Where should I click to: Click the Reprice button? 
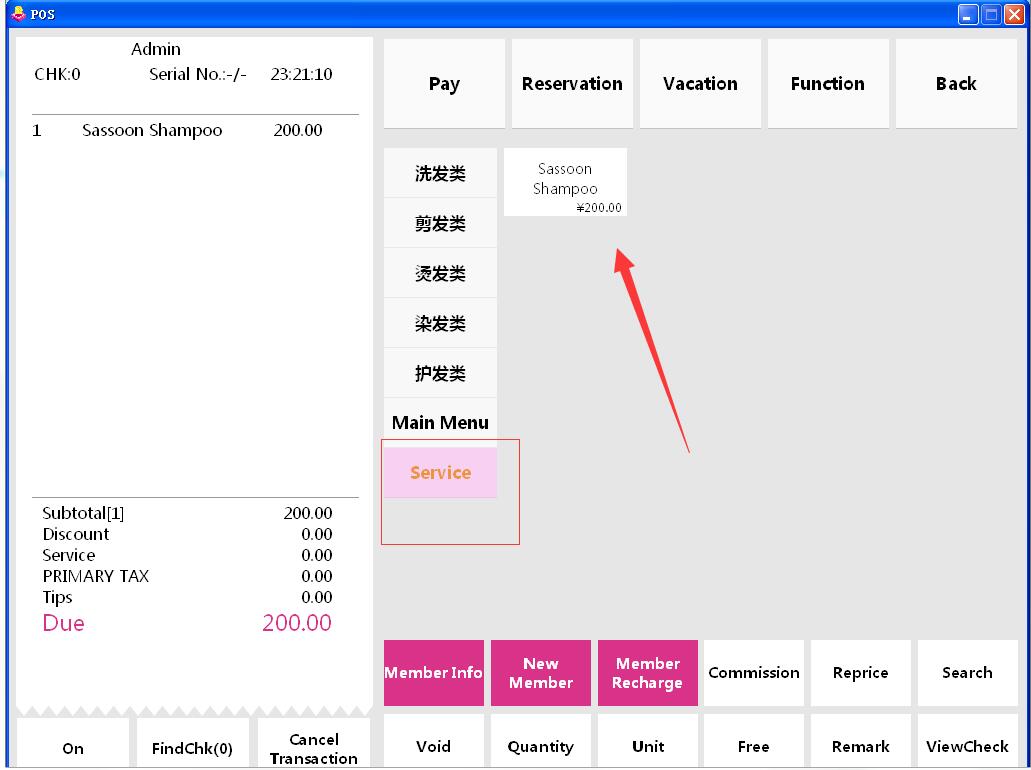click(x=861, y=673)
